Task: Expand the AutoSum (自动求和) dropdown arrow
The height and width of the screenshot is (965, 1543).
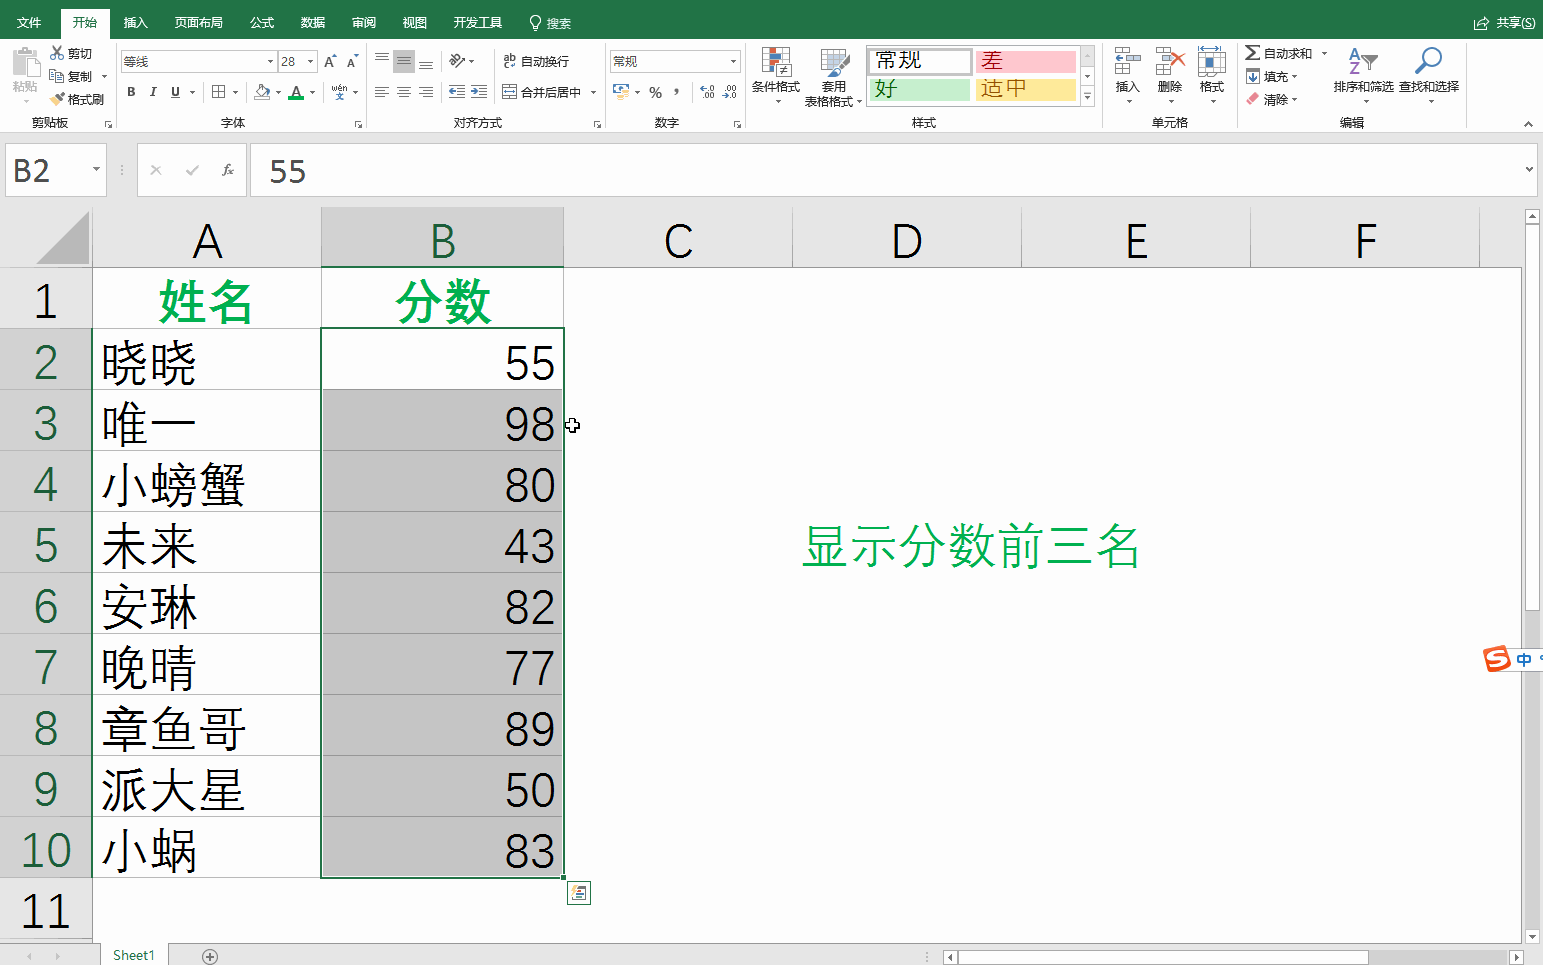Action: coord(1324,53)
